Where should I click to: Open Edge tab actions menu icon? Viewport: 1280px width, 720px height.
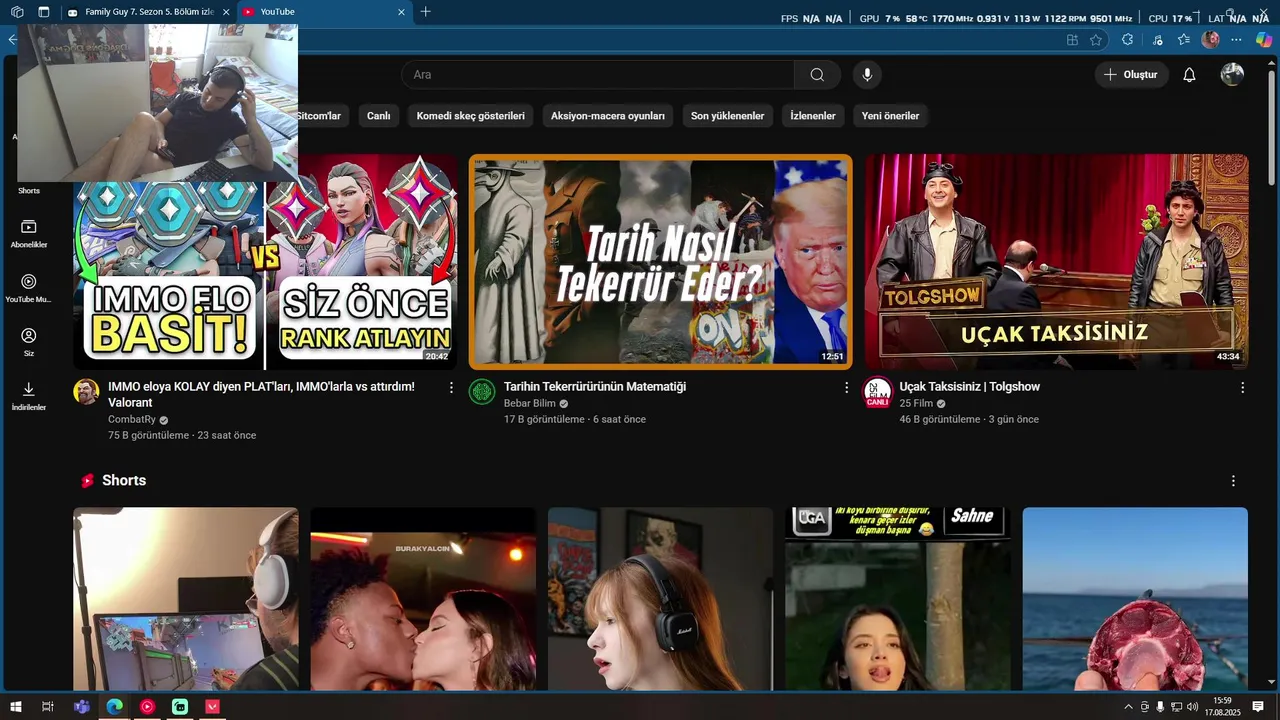coord(44,12)
